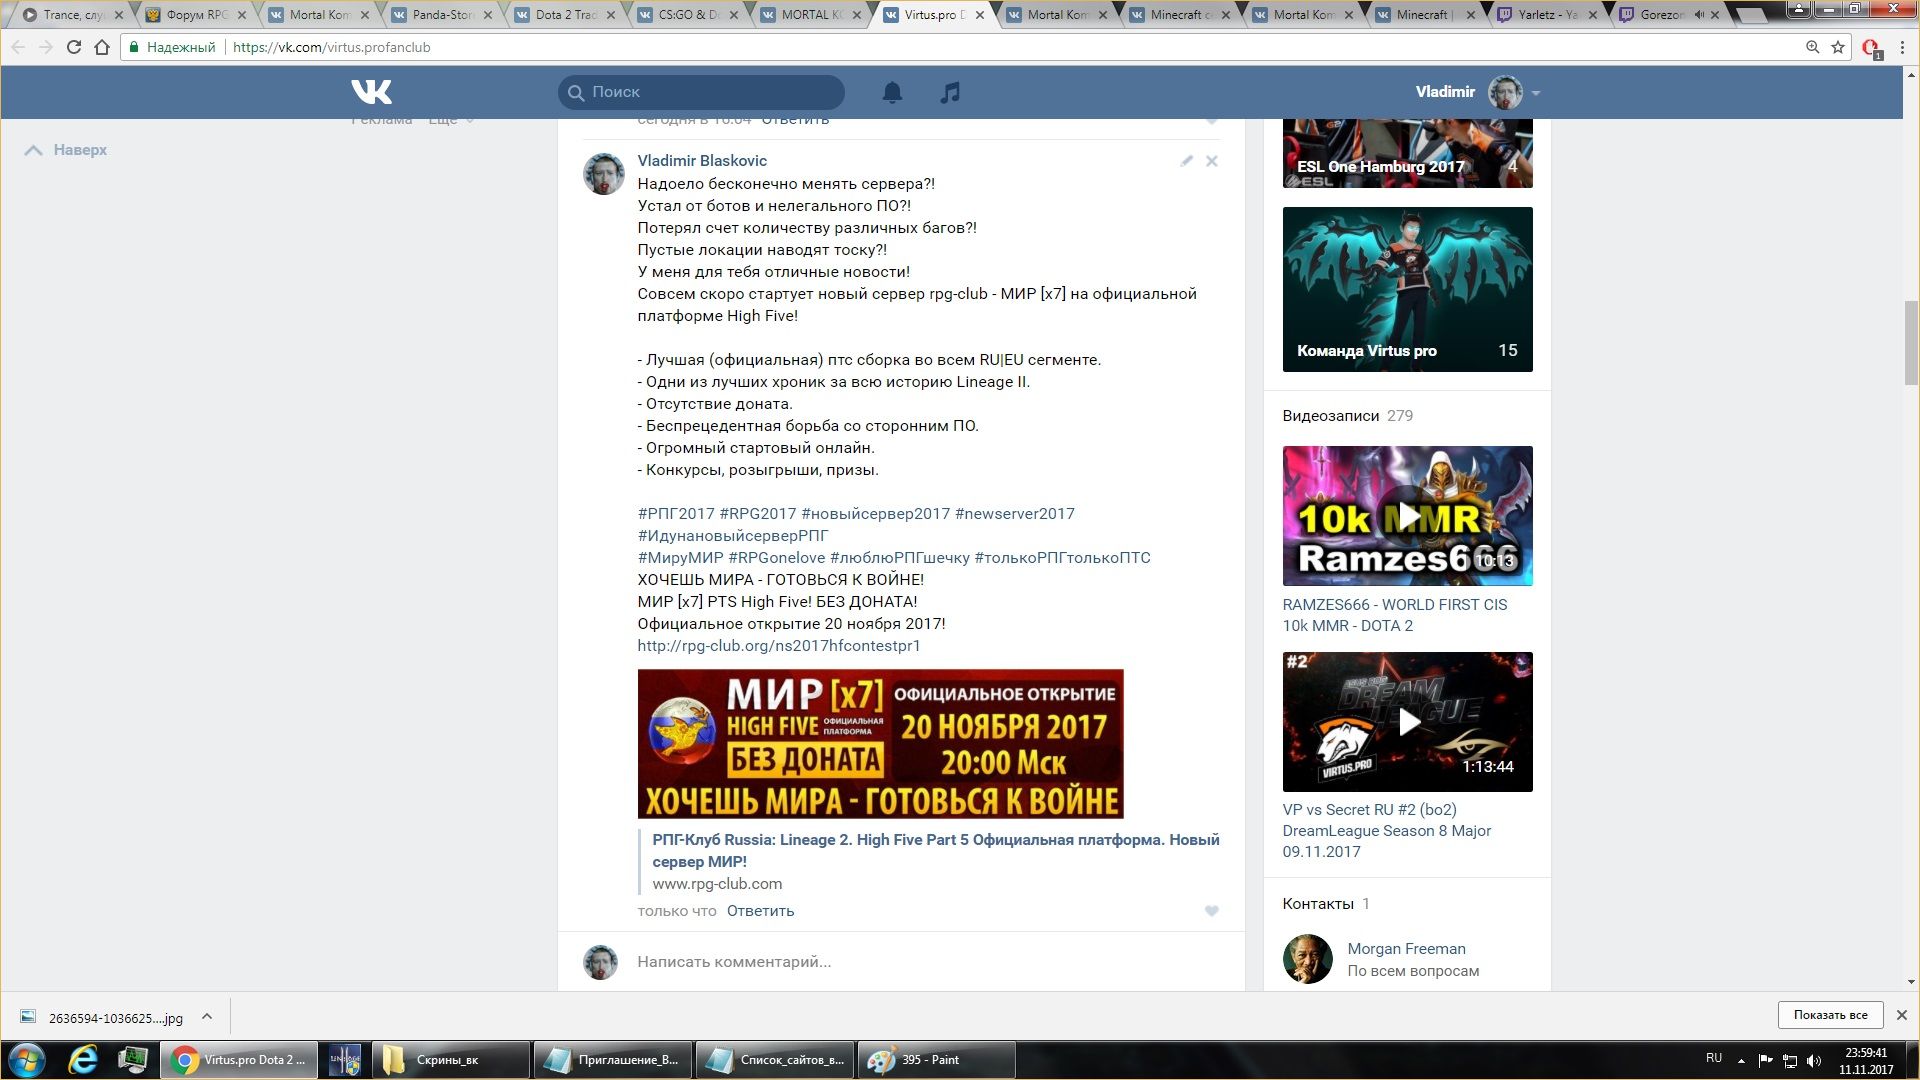Open the Команда Virtus pro album thumbnail

(1407, 289)
